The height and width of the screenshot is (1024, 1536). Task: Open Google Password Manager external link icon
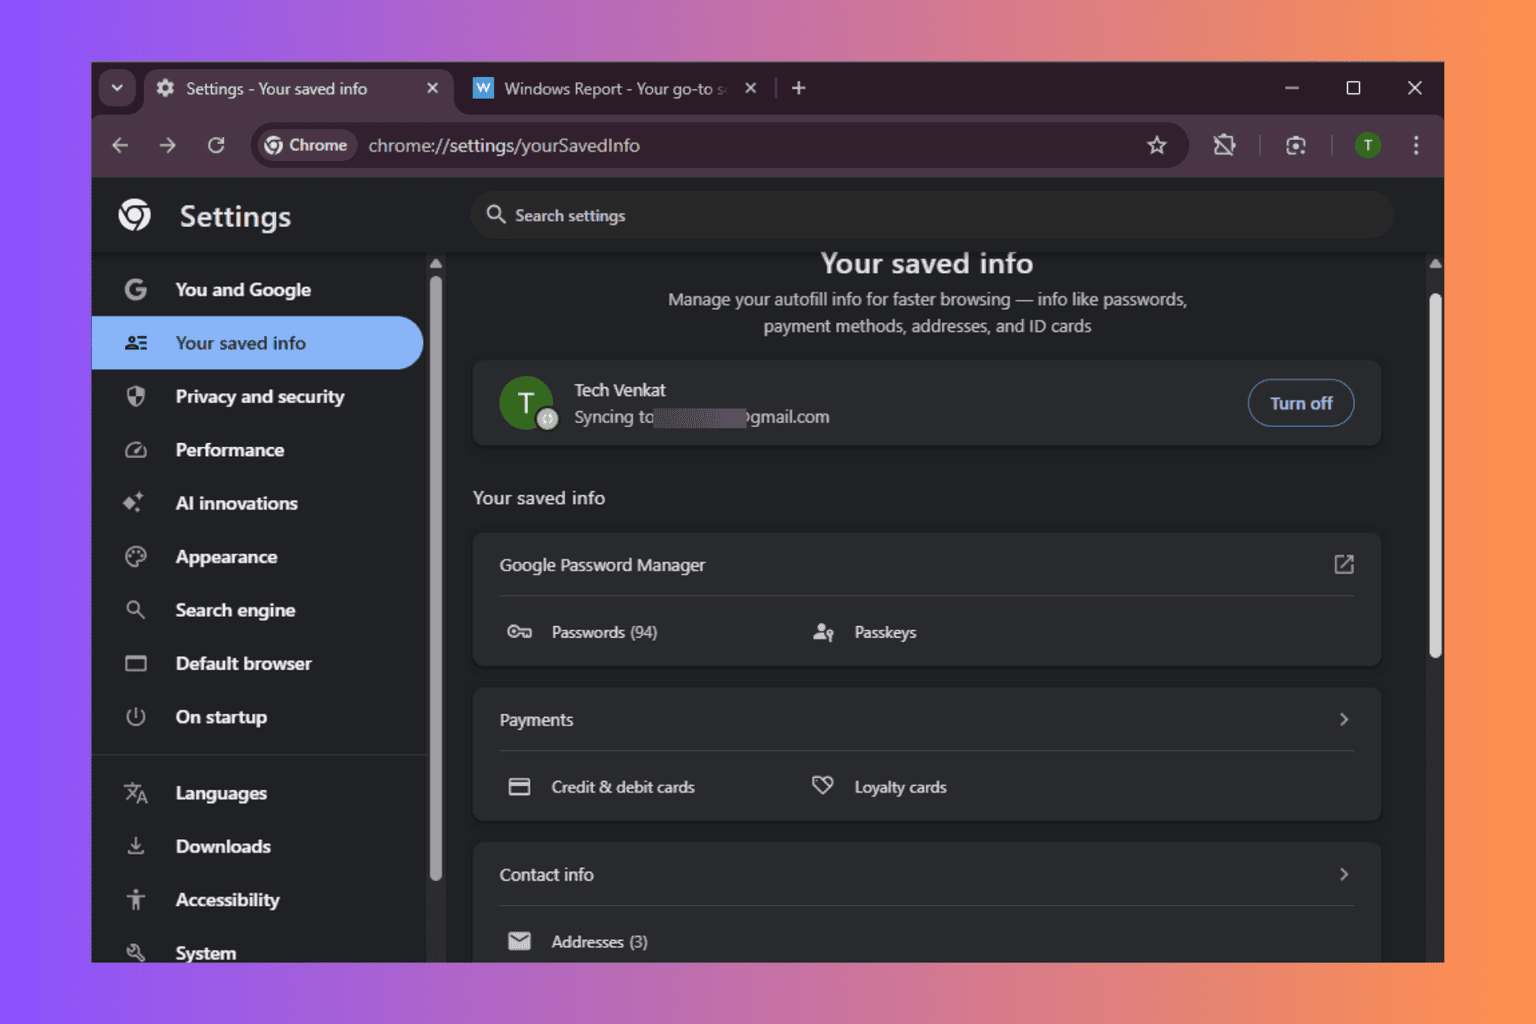coord(1344,565)
